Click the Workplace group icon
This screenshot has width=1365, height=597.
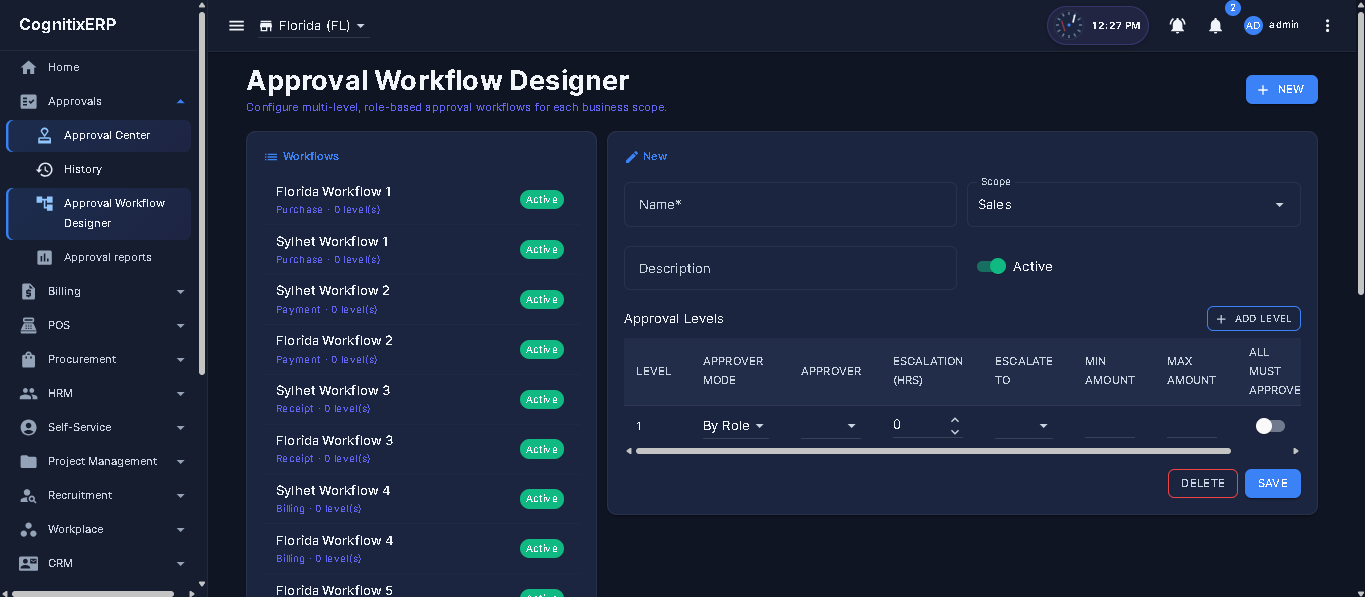click(29, 529)
